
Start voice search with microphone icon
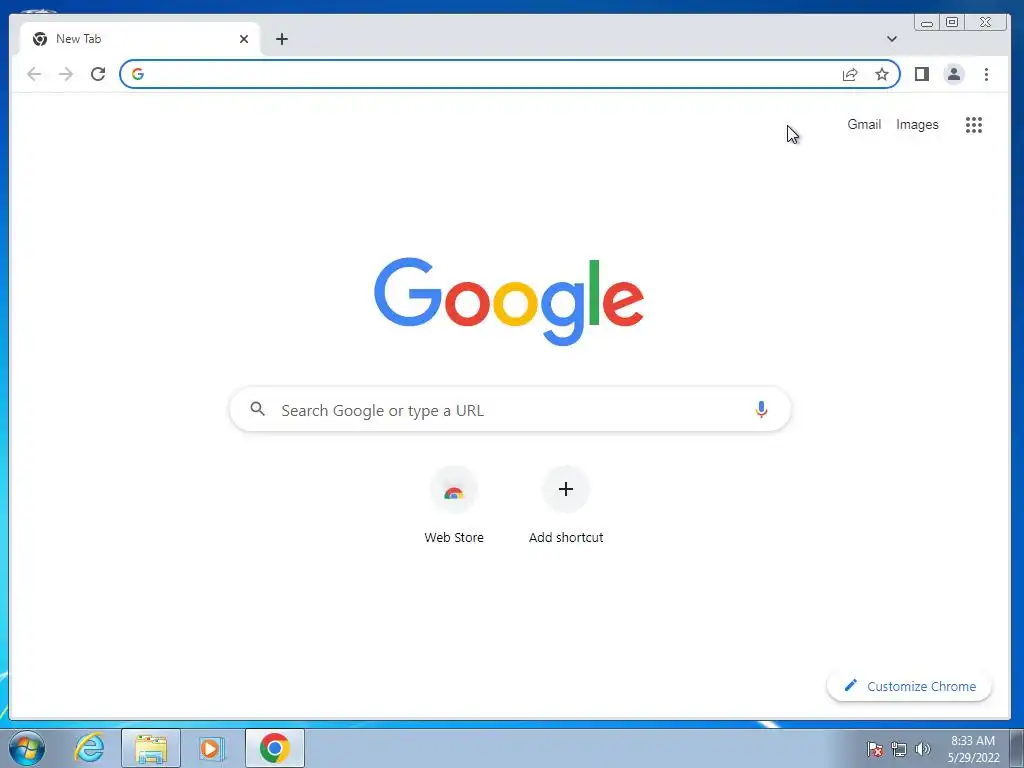click(761, 409)
